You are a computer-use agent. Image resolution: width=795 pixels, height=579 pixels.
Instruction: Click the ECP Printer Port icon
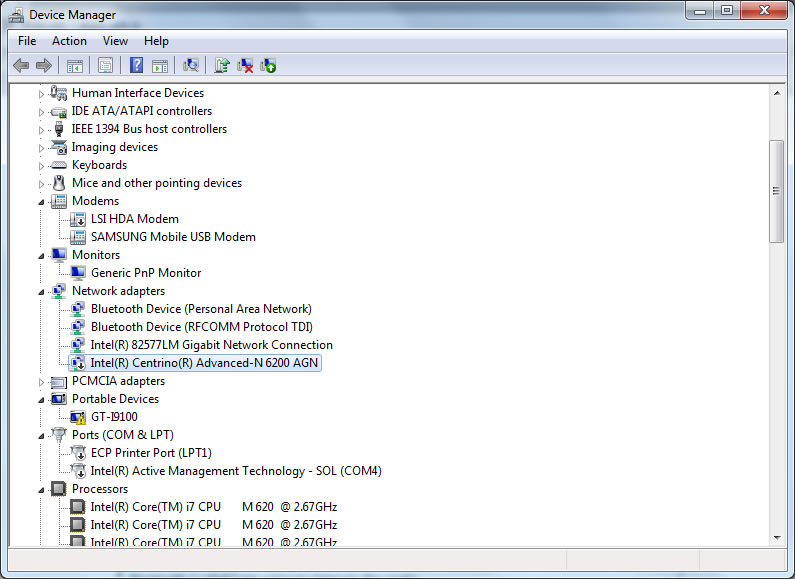78,453
